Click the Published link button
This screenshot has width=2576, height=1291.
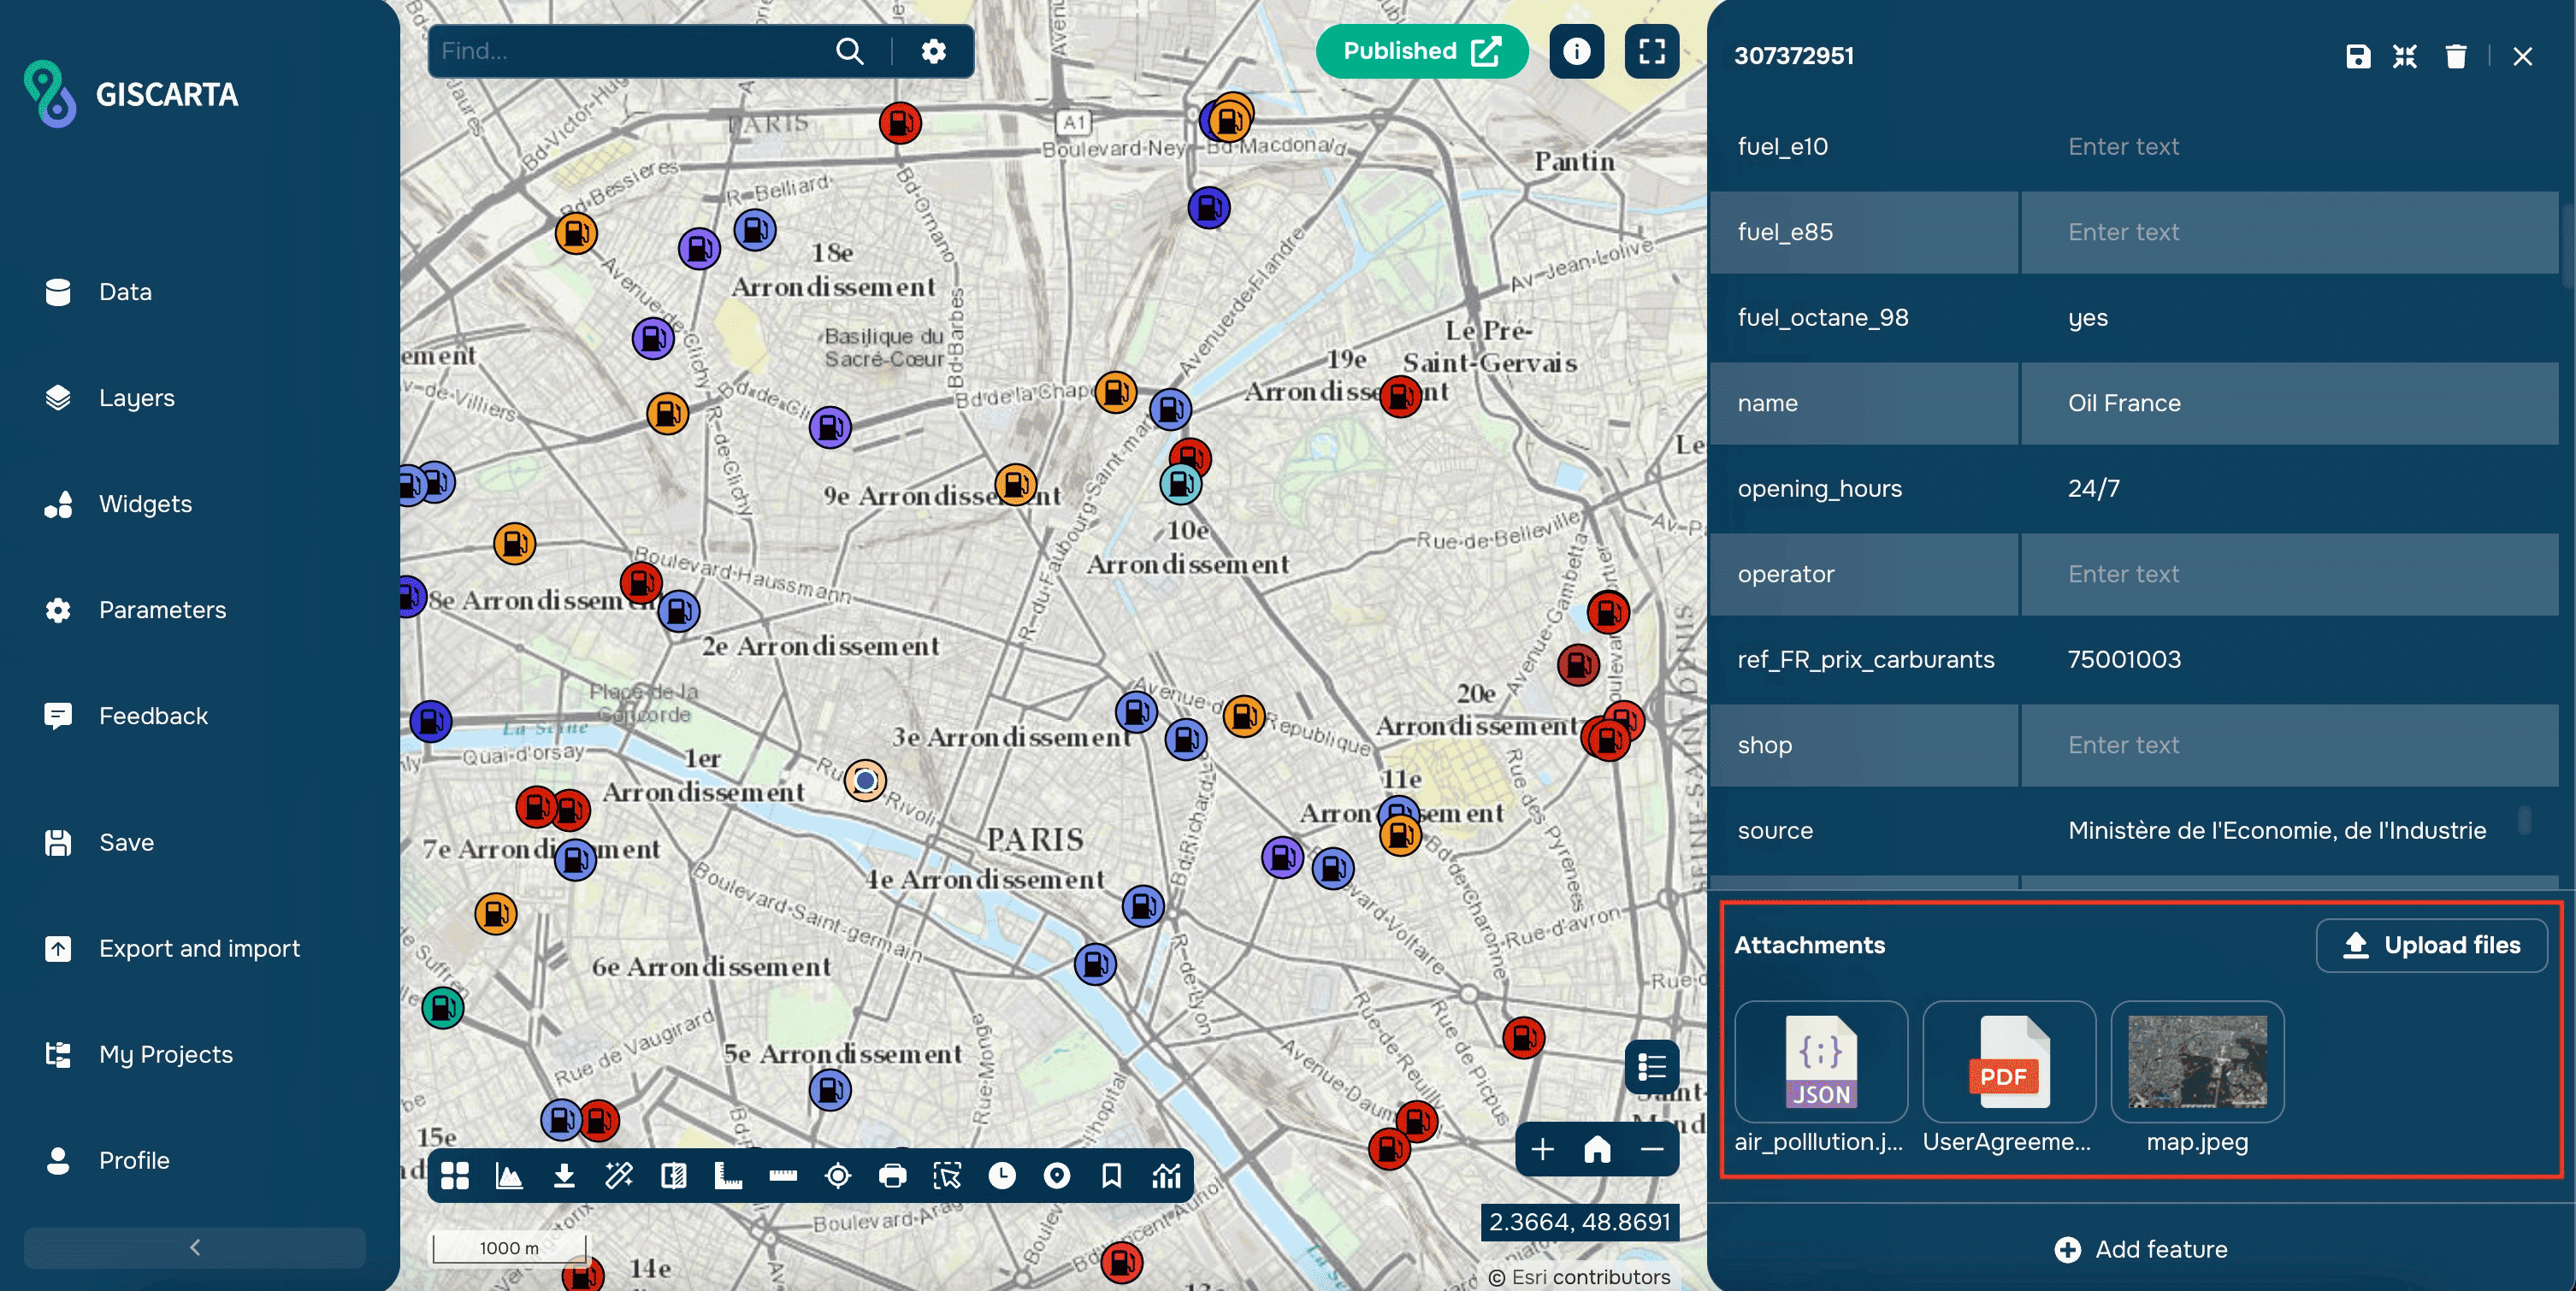(x=1421, y=51)
